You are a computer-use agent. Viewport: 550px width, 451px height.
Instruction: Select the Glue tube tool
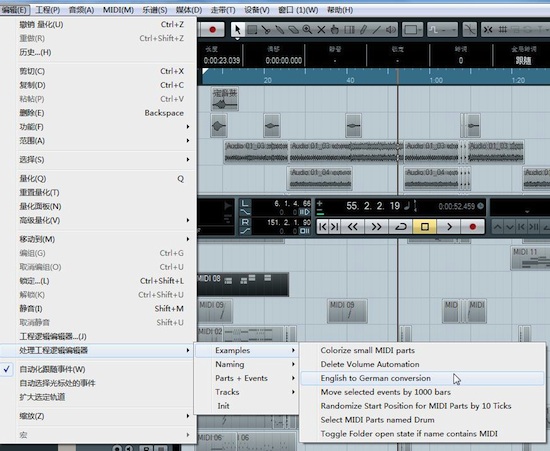(x=280, y=30)
